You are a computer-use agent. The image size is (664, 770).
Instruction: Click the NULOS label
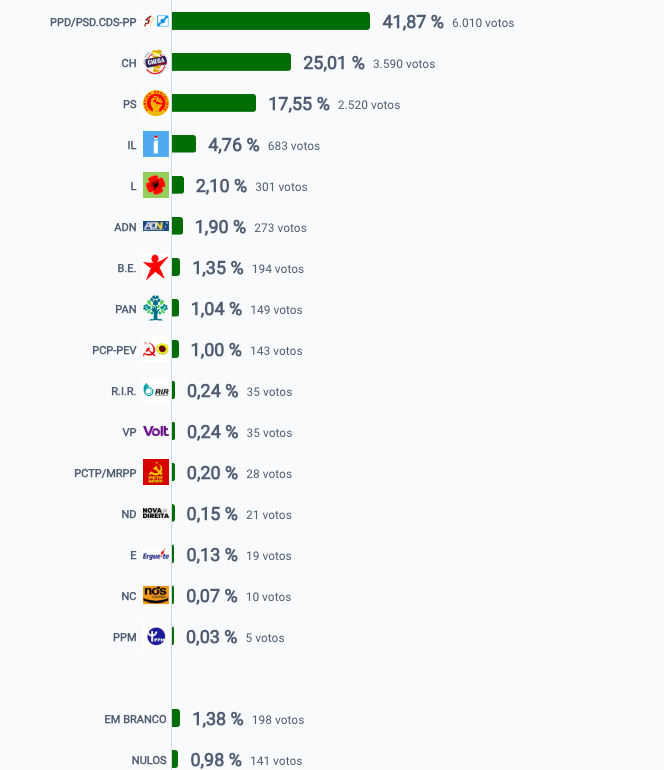(149, 760)
